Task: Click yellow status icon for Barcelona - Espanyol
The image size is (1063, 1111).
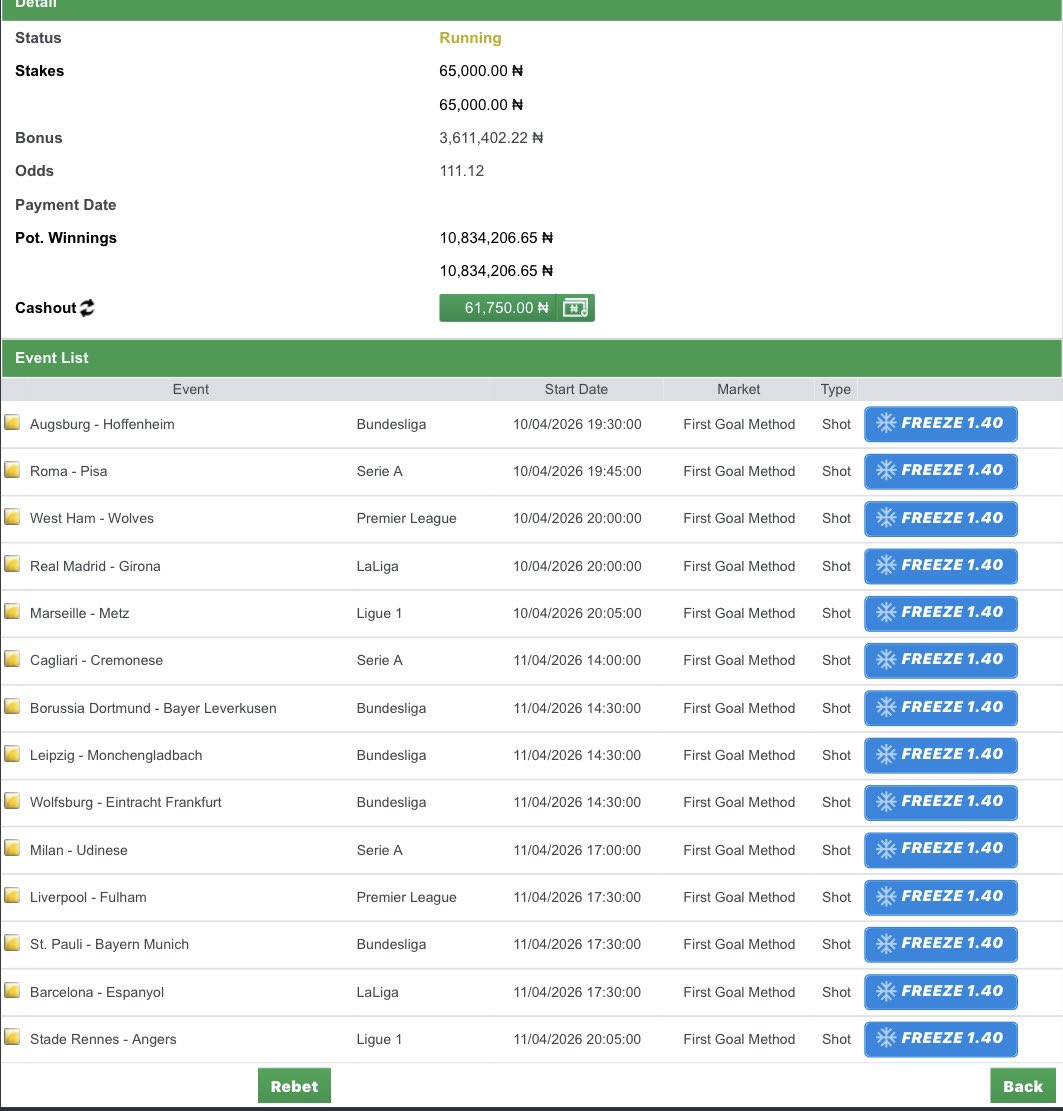Action: (x=12, y=991)
